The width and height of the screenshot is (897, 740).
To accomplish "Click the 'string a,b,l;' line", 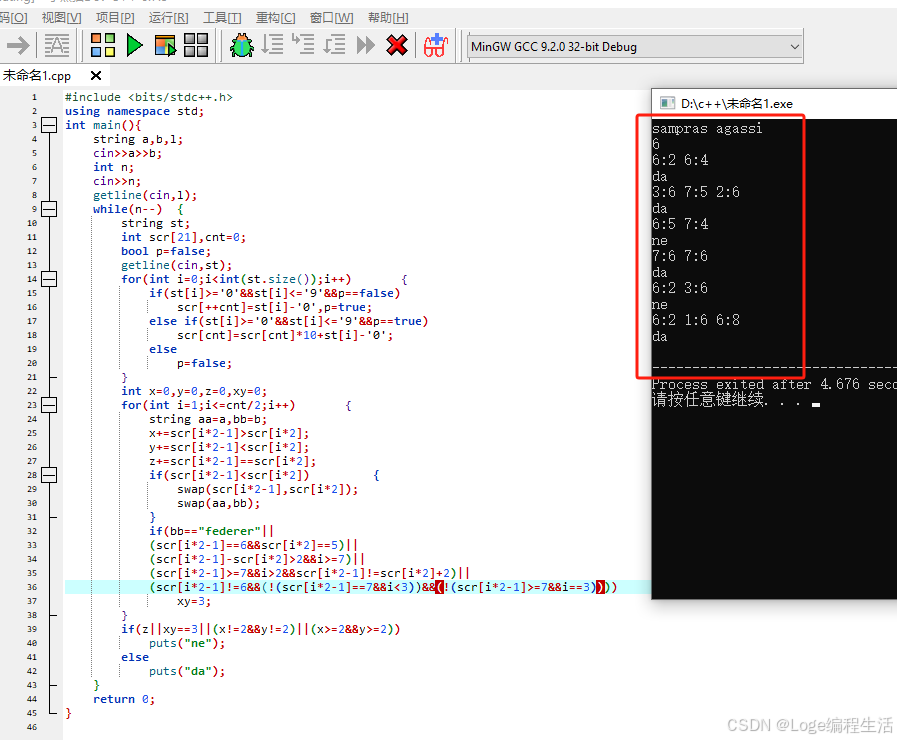I will point(138,140).
